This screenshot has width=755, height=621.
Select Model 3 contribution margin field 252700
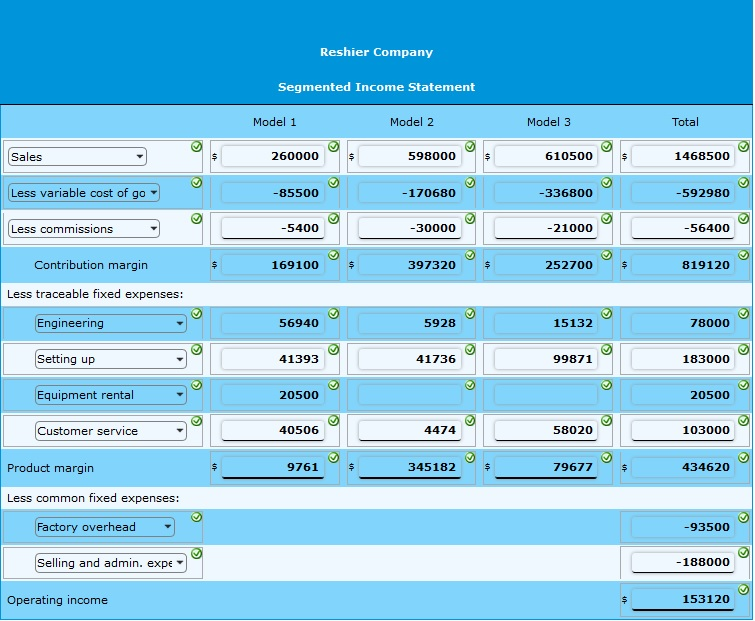pyautogui.click(x=546, y=265)
